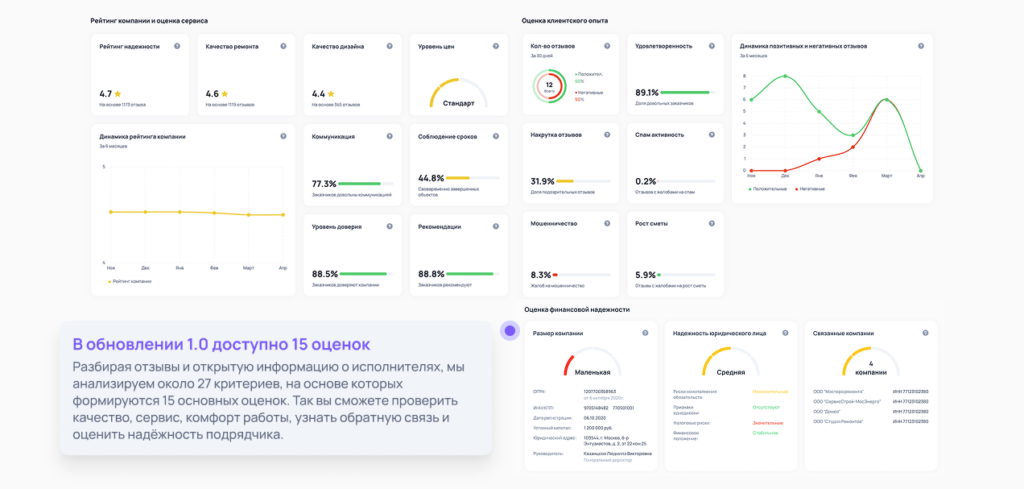
Task: Click the Удовлетворенность 89.1% progress bar
Action: coord(687,93)
